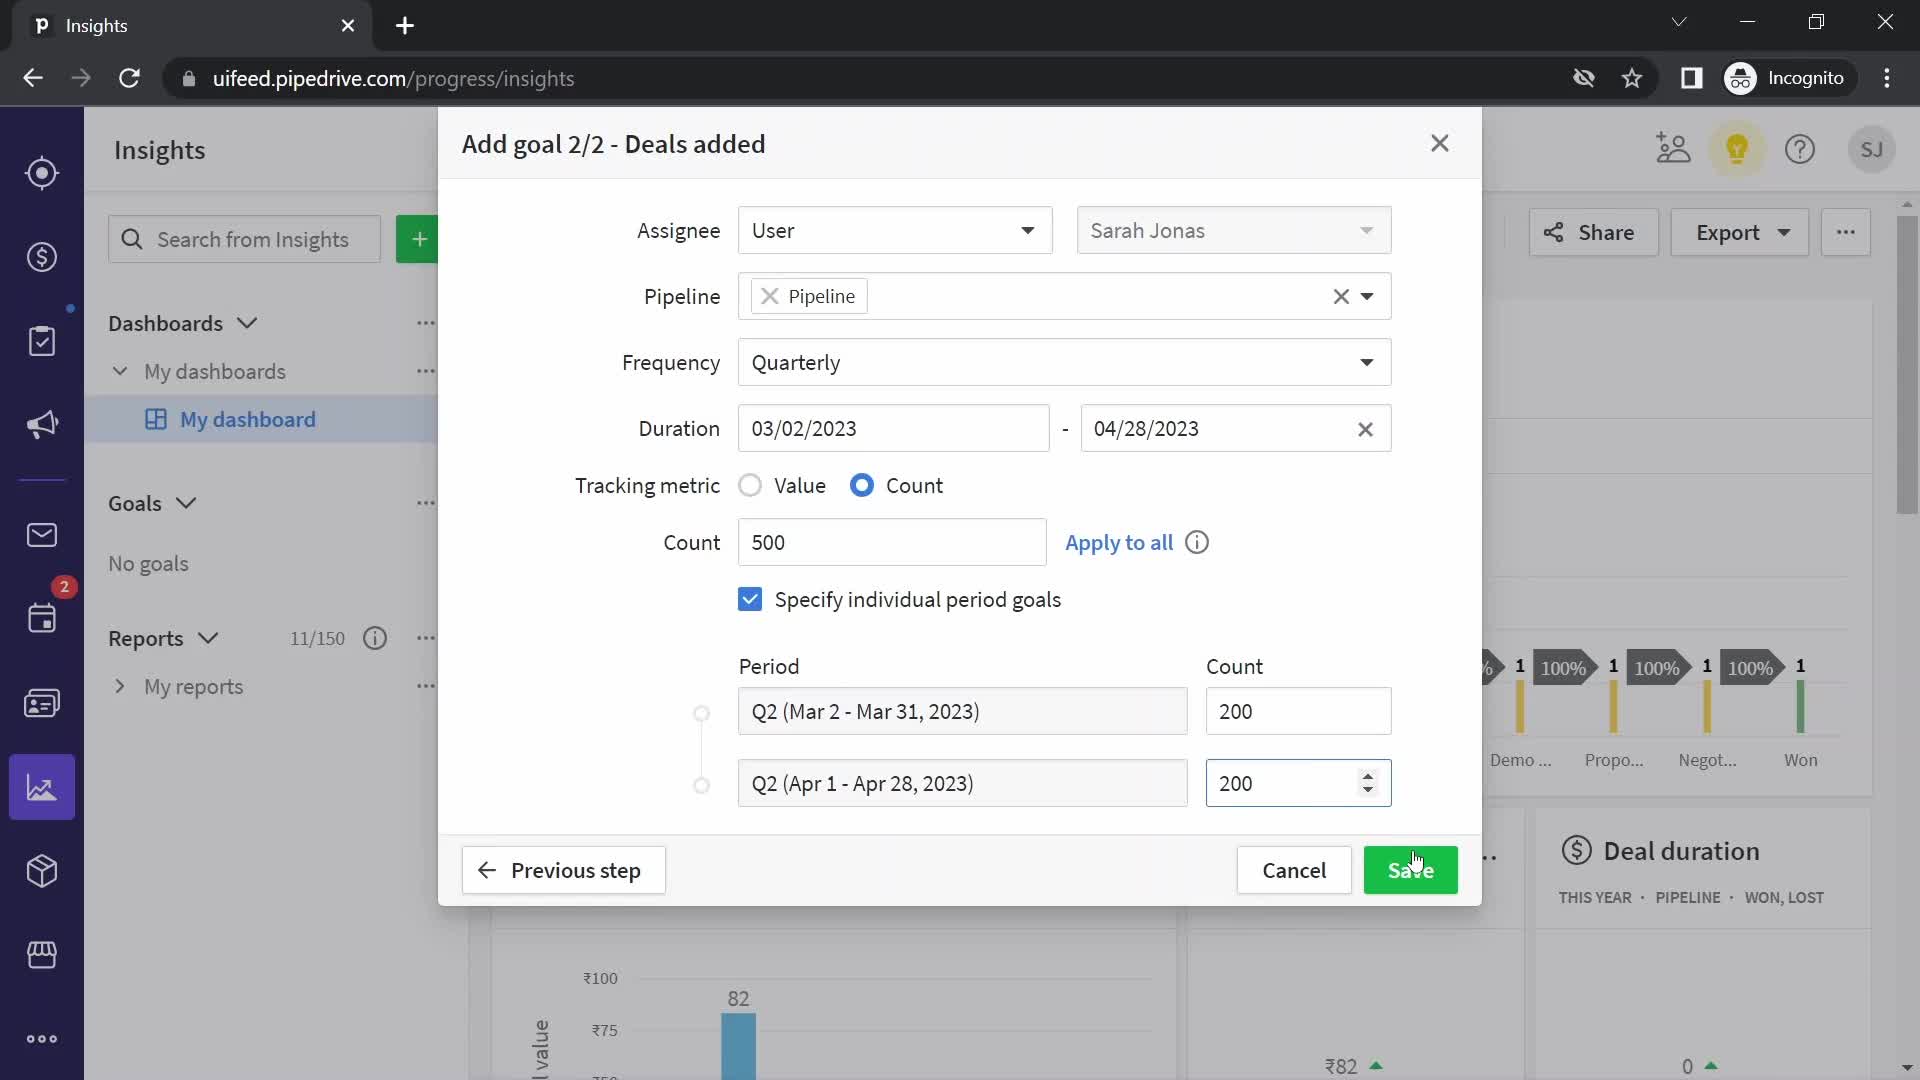
Task: Open the Frequency quarterly dropdown
Action: tap(1062, 361)
